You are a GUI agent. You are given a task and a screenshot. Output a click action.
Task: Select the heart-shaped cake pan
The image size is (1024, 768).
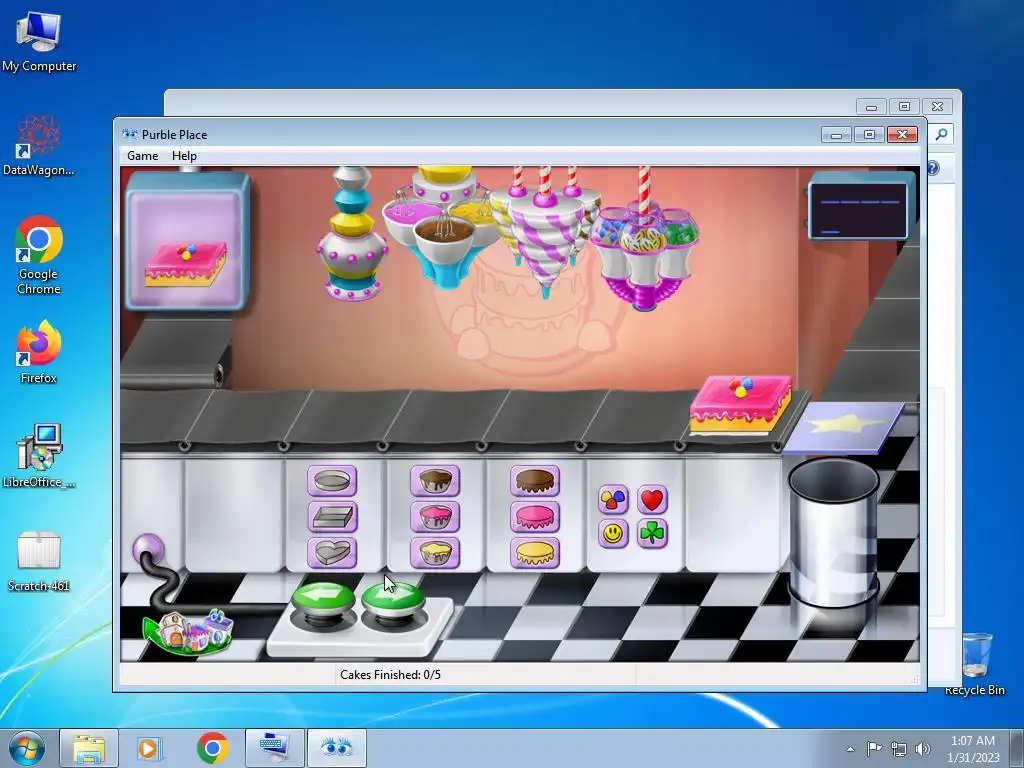point(332,552)
